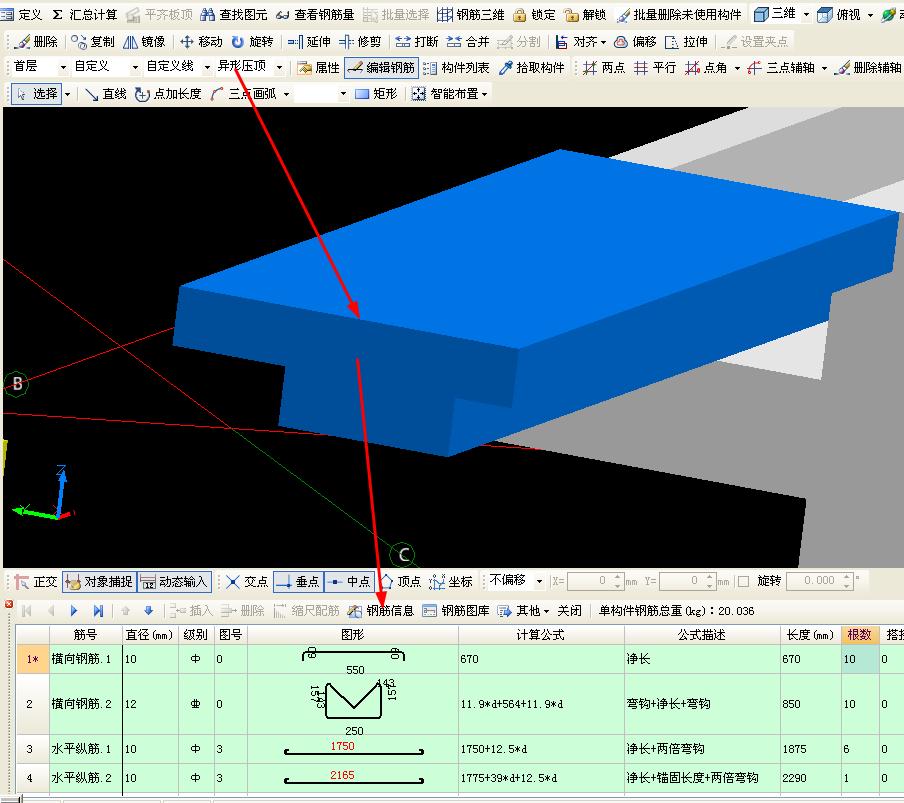Move rebar row down arrow
This screenshot has height=803, width=904.
click(149, 610)
